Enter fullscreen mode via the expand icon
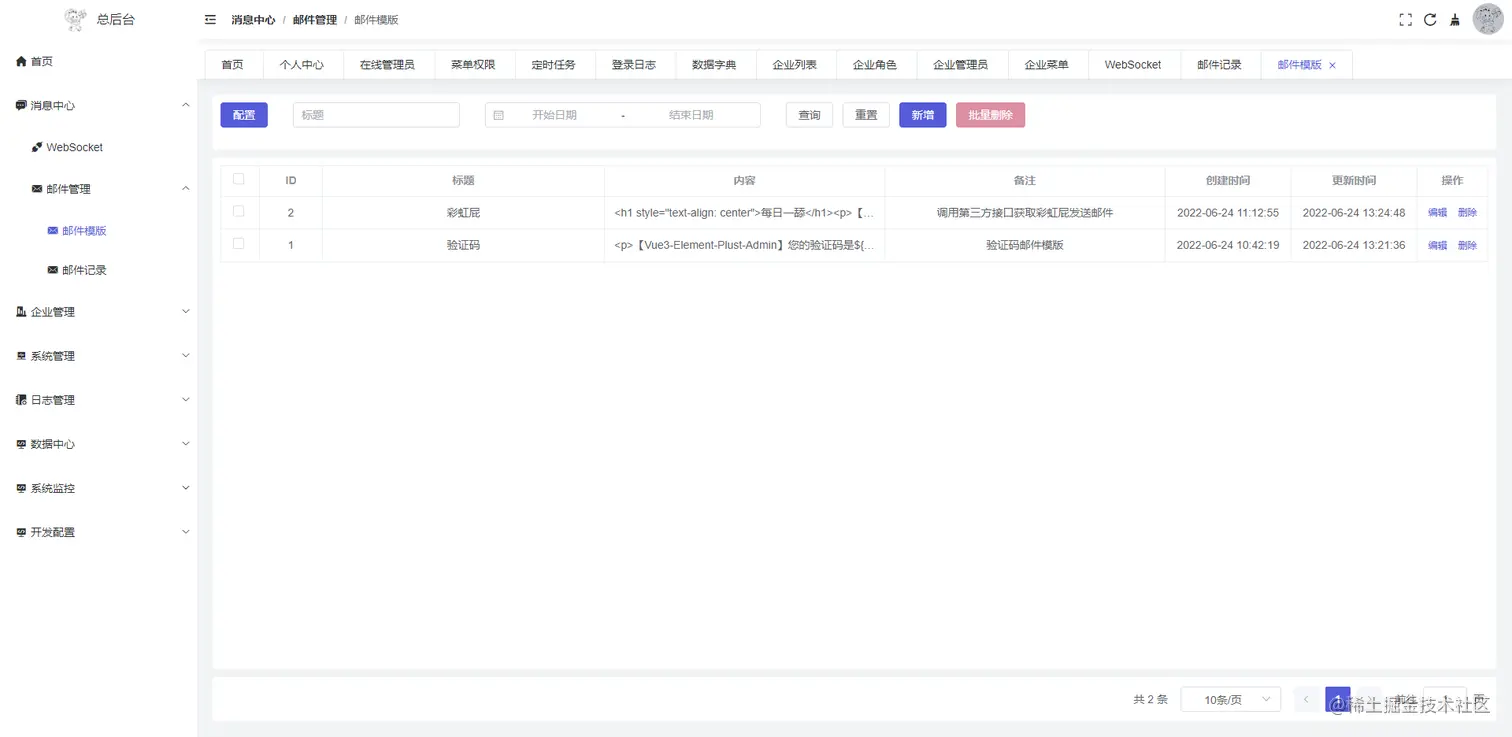1512x737 pixels. (1405, 19)
